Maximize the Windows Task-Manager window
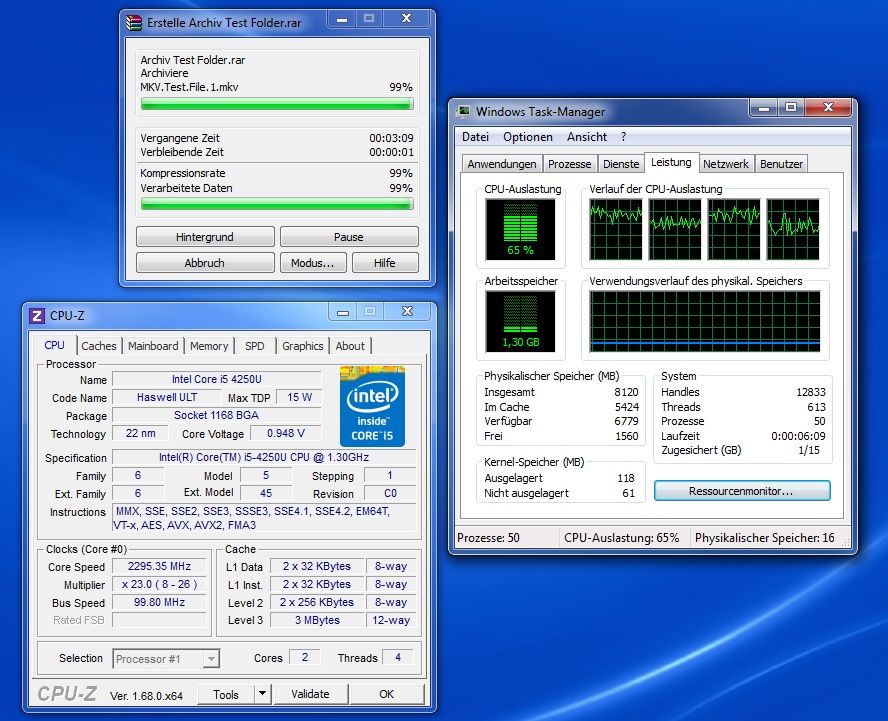Screen dimensions: 888x721 click(x=791, y=106)
